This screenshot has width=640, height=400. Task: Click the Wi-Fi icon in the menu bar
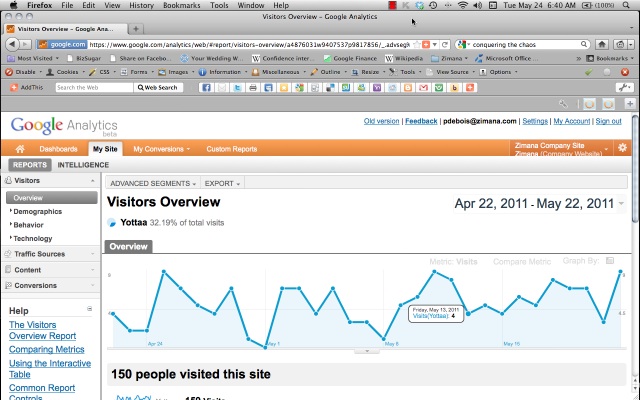[462, 5]
